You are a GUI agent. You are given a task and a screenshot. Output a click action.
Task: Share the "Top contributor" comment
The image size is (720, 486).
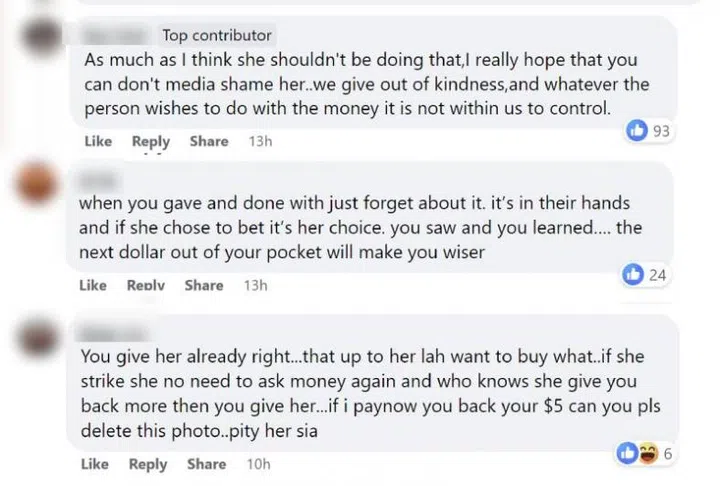click(x=209, y=142)
